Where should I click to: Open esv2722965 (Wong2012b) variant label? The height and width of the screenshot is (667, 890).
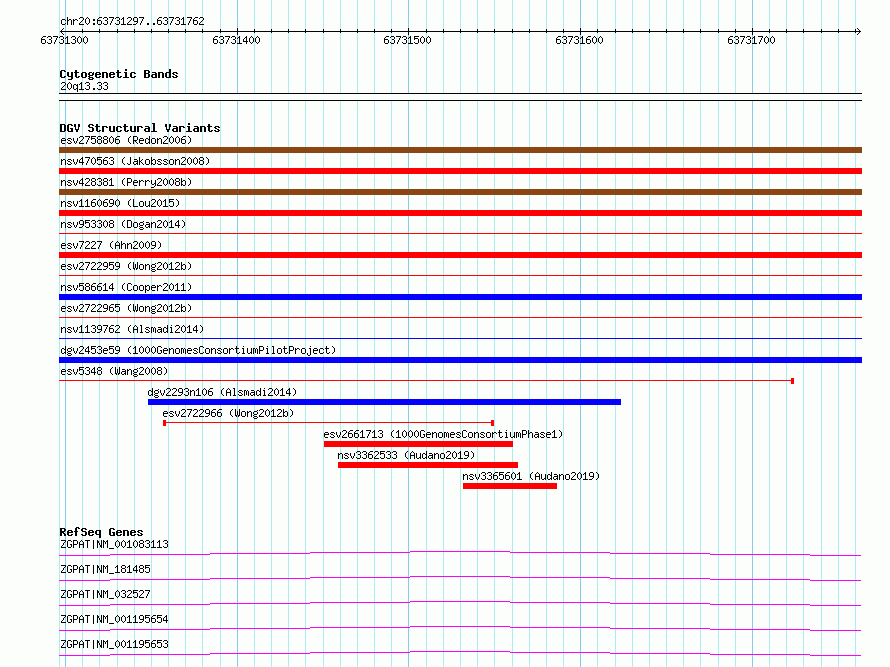tap(126, 308)
